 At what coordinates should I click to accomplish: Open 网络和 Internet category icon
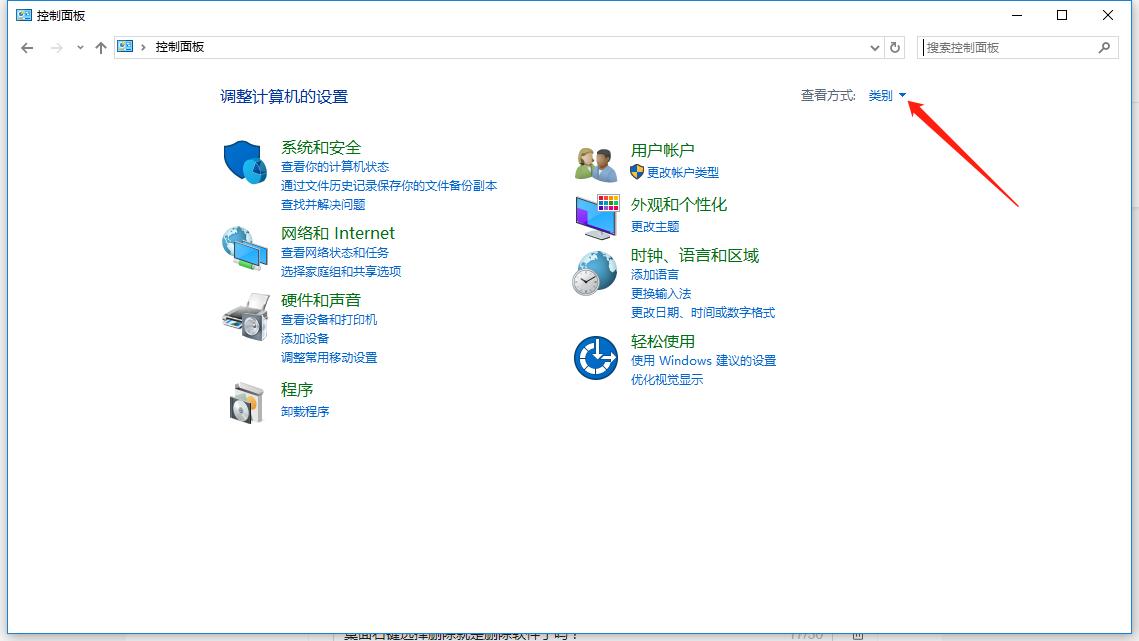click(243, 245)
